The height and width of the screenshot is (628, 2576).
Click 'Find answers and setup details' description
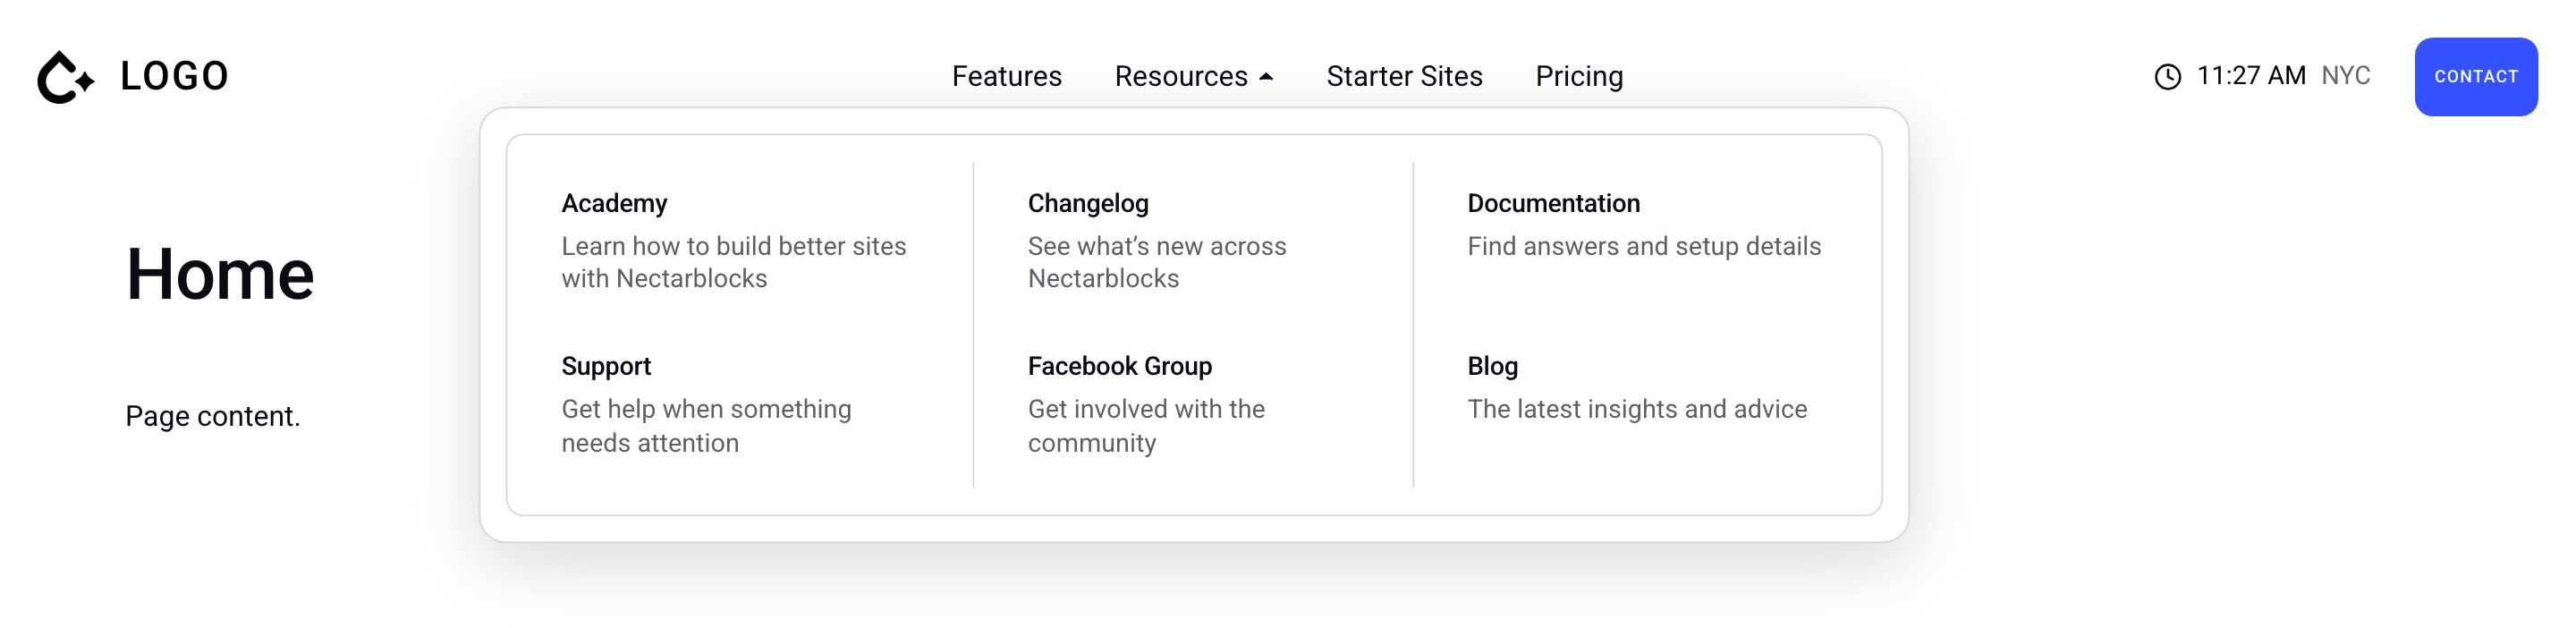click(x=1644, y=246)
